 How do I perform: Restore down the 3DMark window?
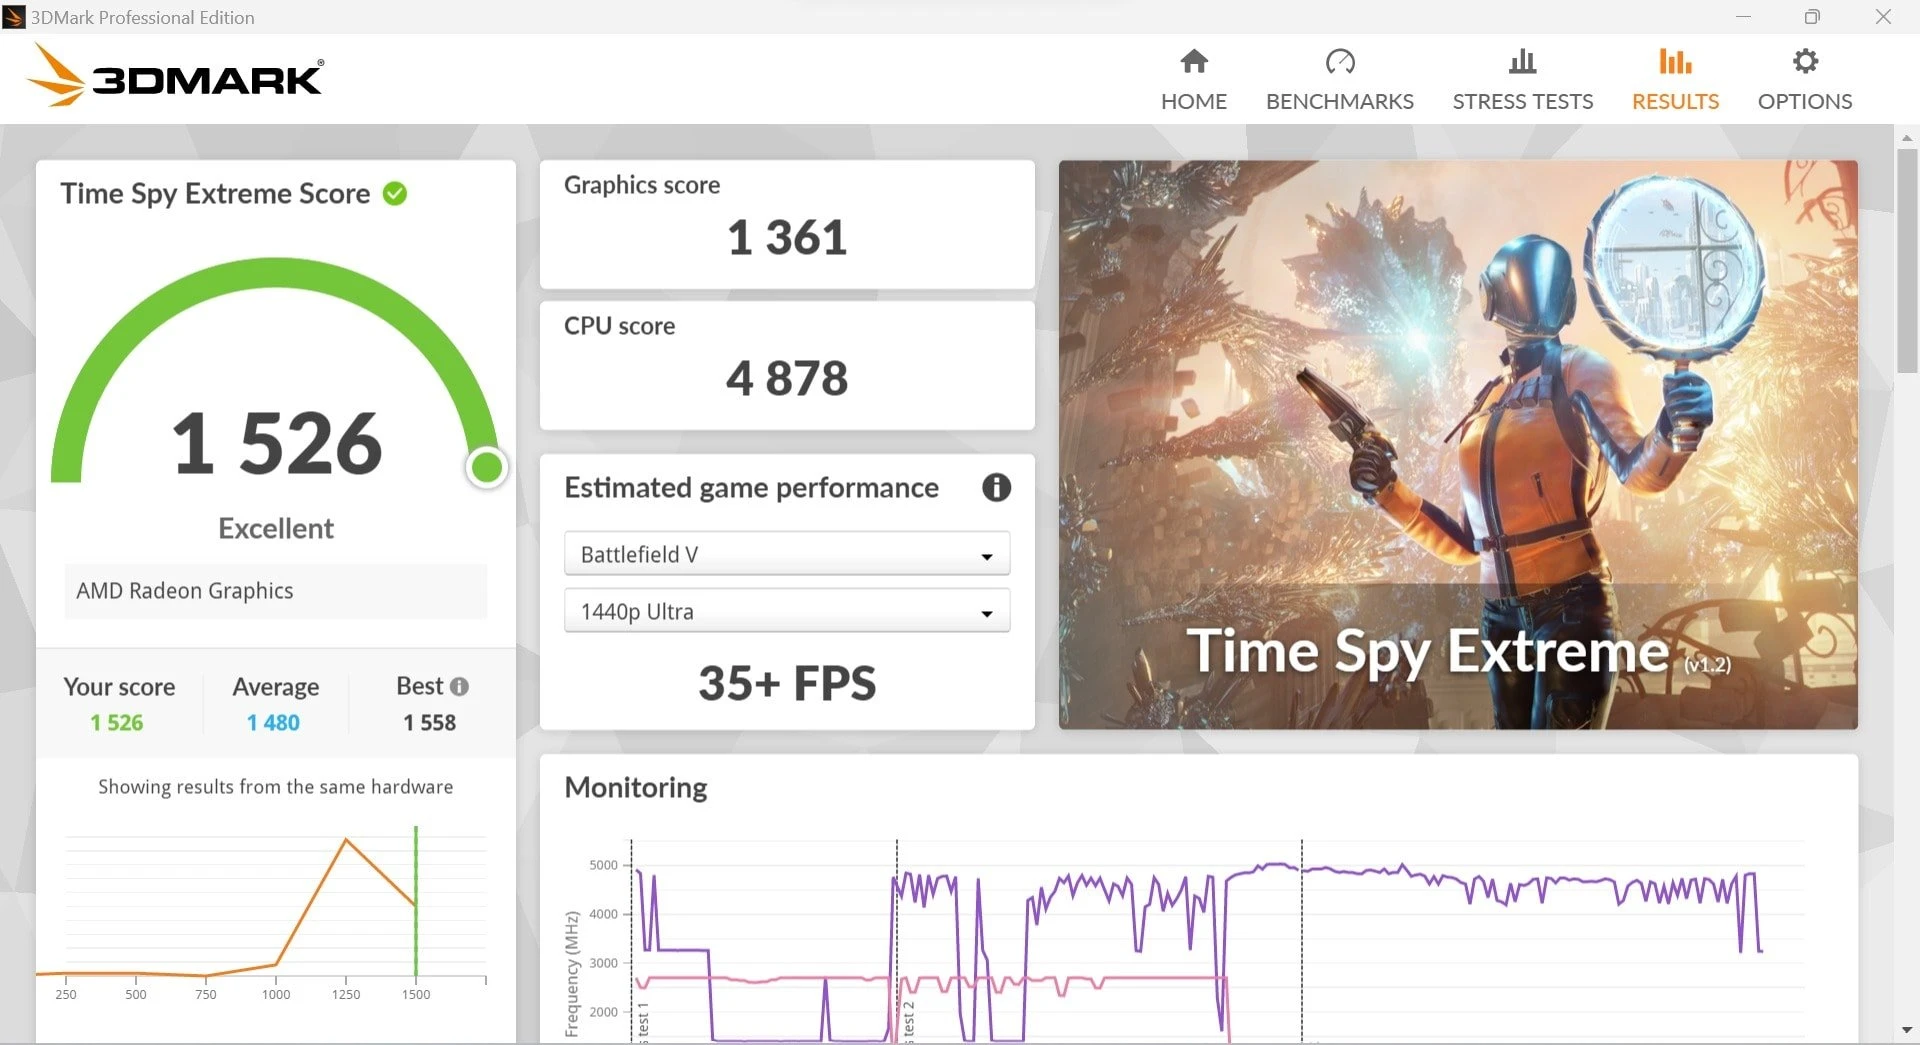(1812, 17)
